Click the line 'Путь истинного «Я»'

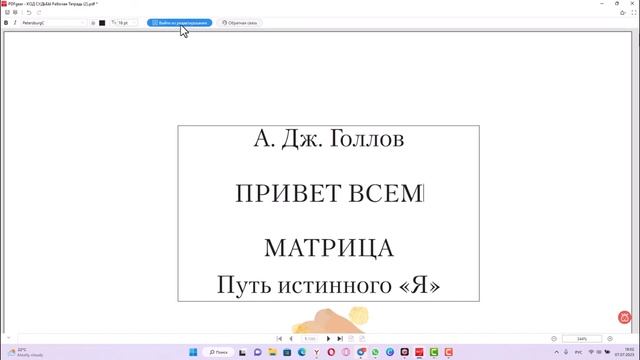[x=329, y=284]
